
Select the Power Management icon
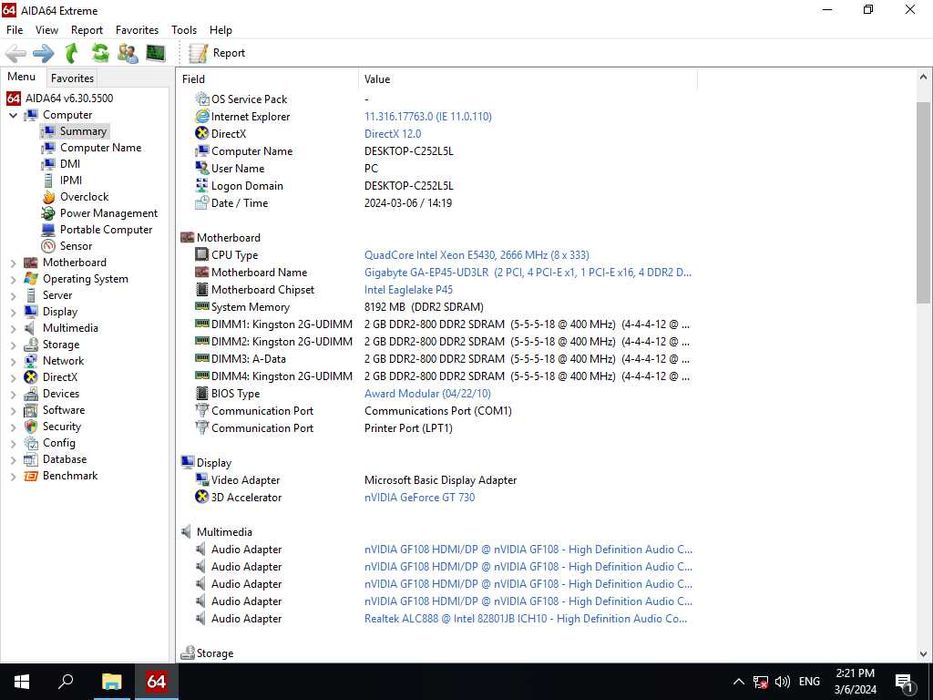click(x=48, y=213)
